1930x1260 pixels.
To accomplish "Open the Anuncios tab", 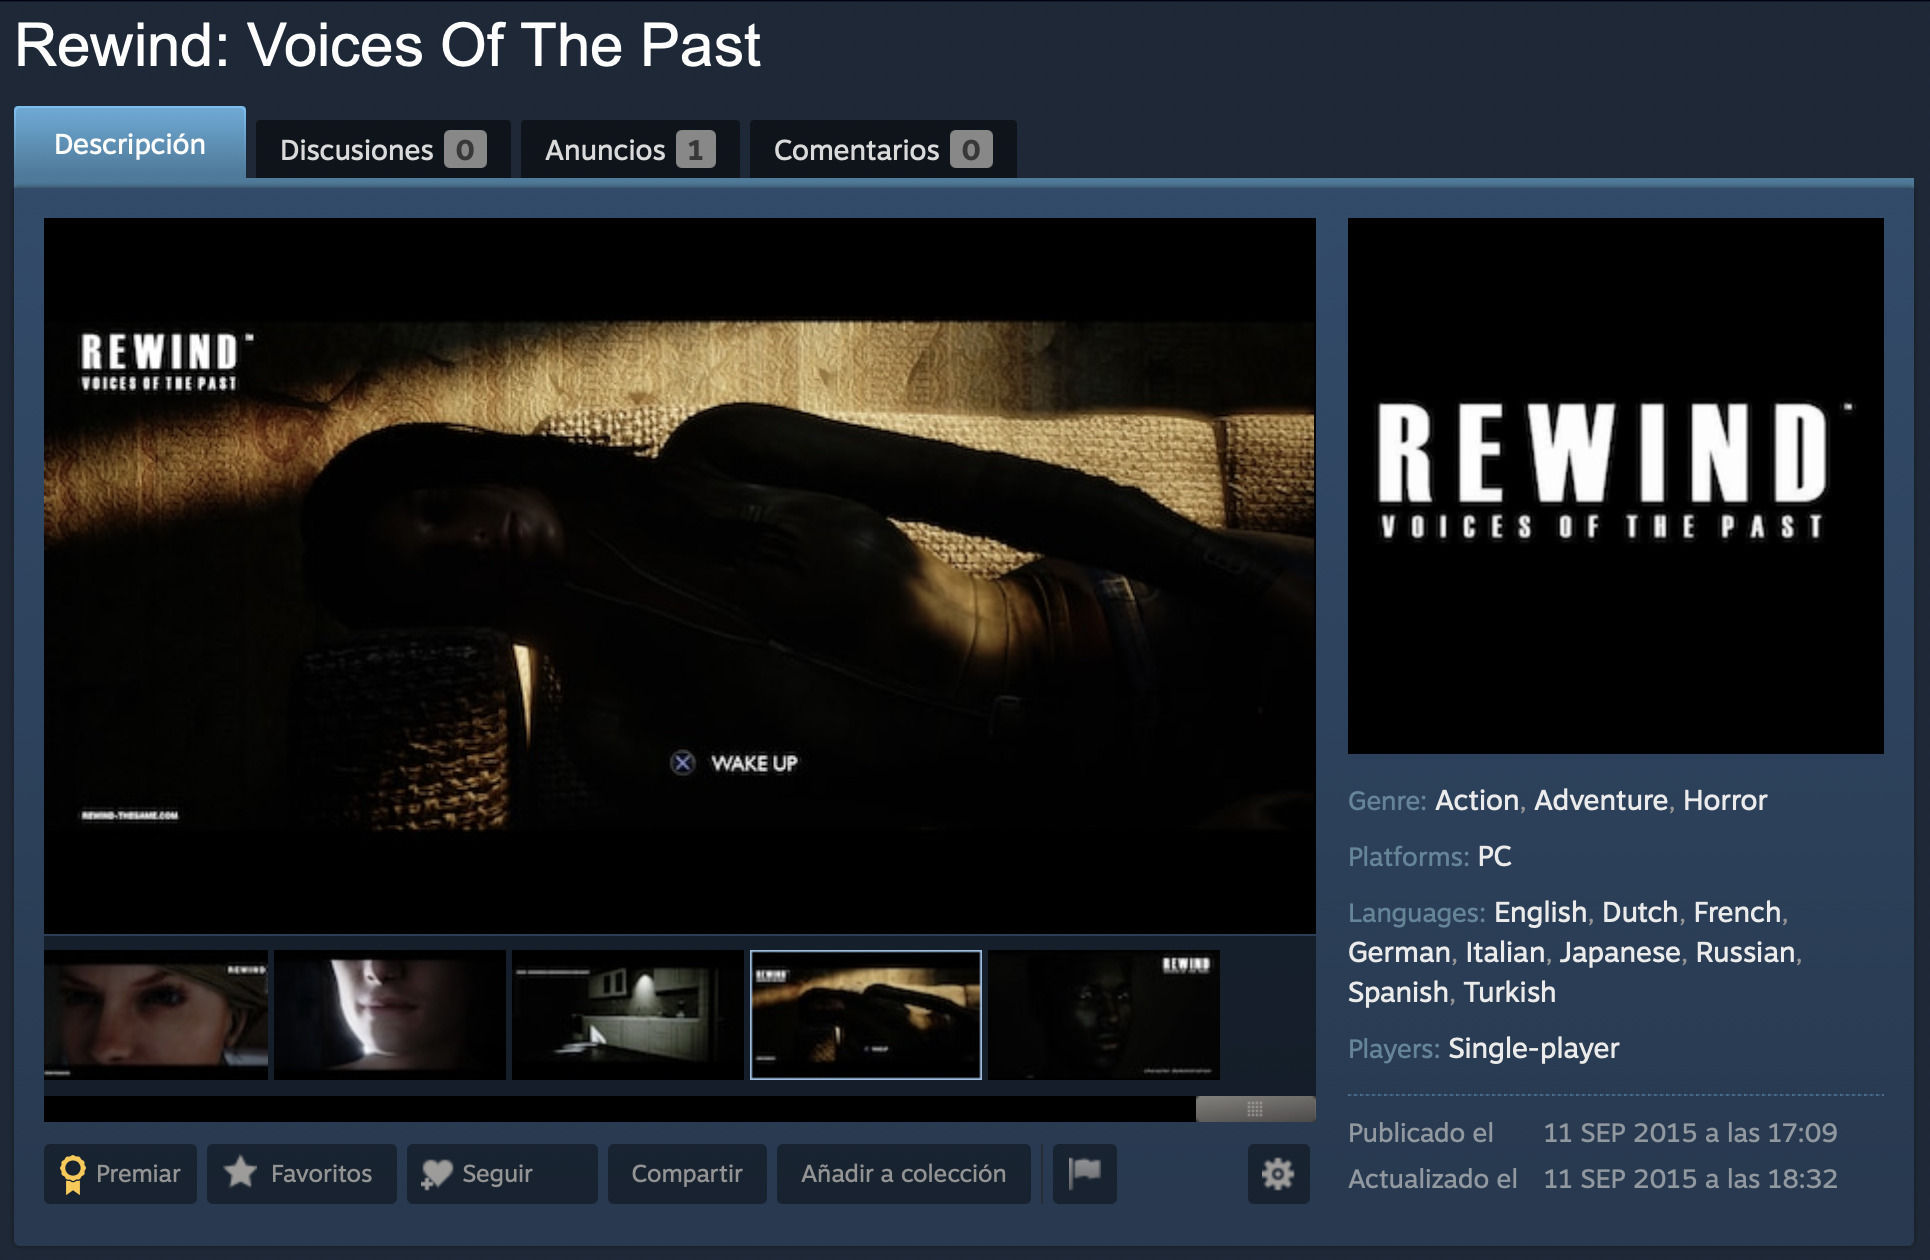I will [x=629, y=150].
